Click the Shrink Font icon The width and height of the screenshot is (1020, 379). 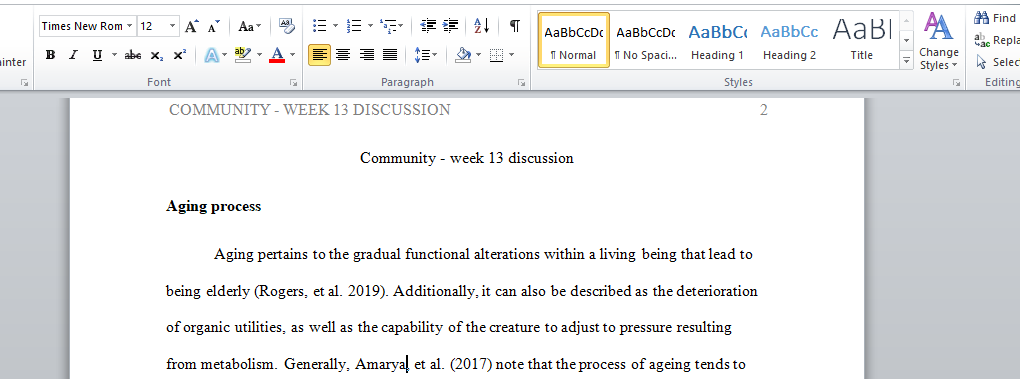pos(213,26)
